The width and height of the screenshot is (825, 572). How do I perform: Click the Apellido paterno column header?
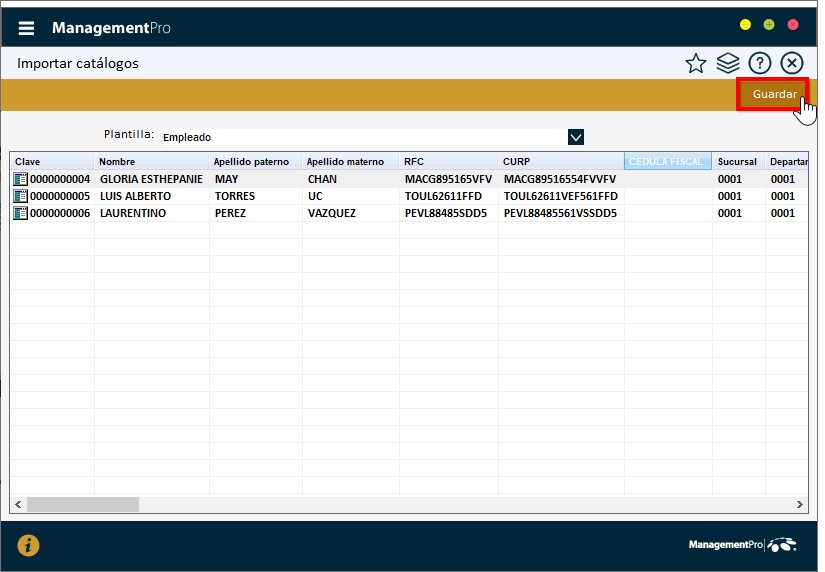pyautogui.click(x=256, y=162)
